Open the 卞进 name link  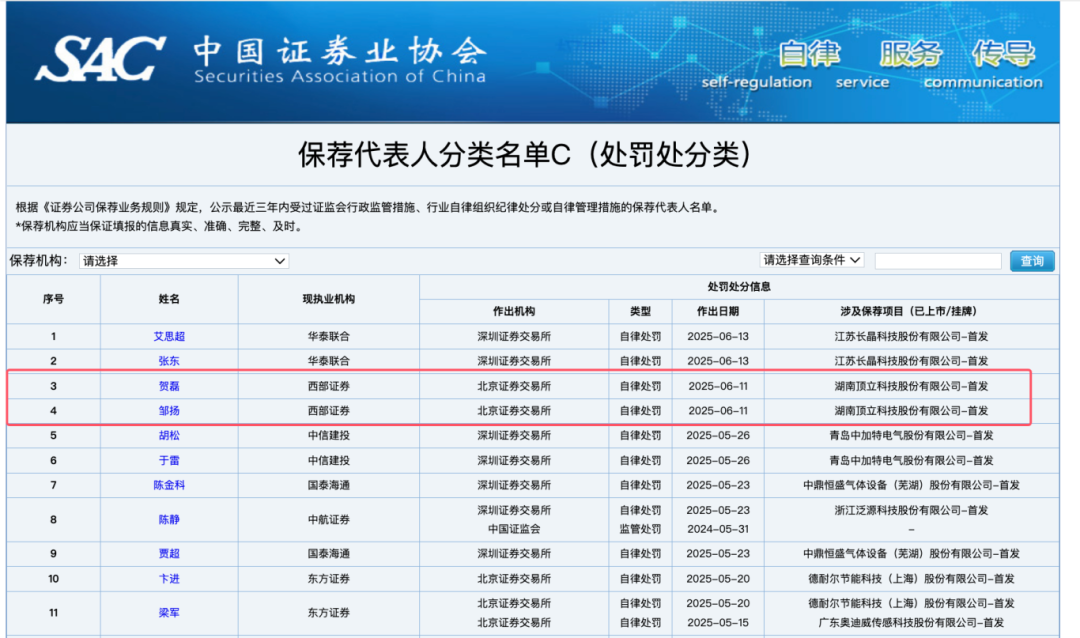coord(169,579)
